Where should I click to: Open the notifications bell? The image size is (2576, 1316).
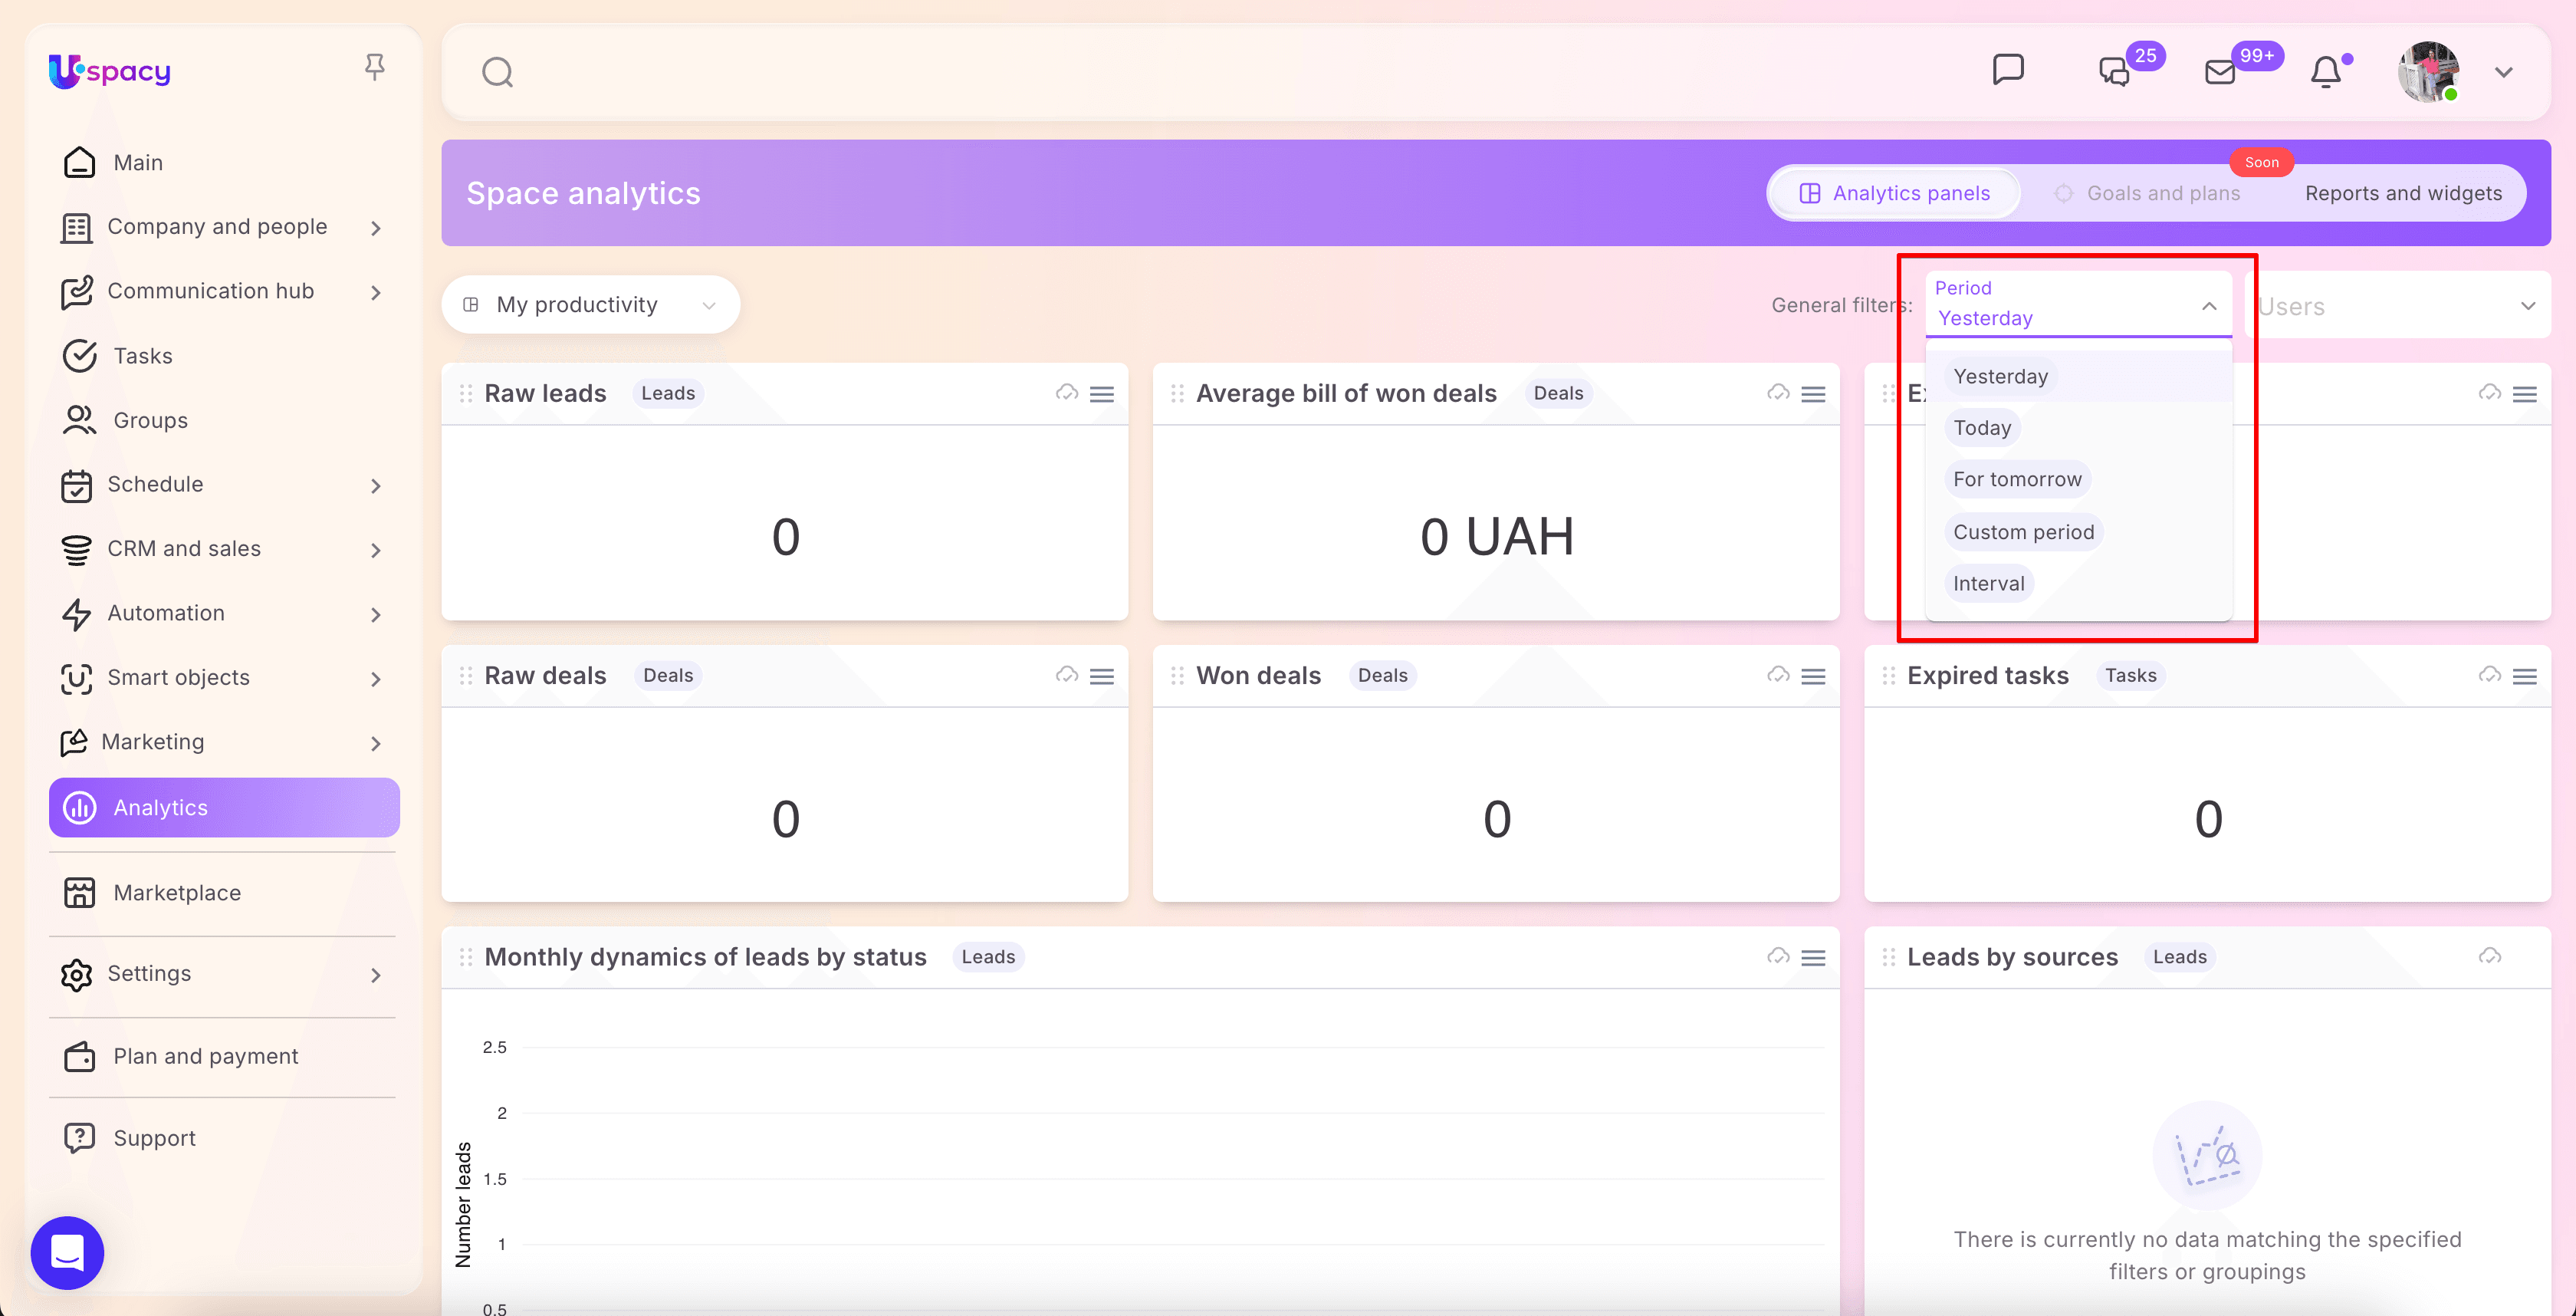(x=2326, y=71)
